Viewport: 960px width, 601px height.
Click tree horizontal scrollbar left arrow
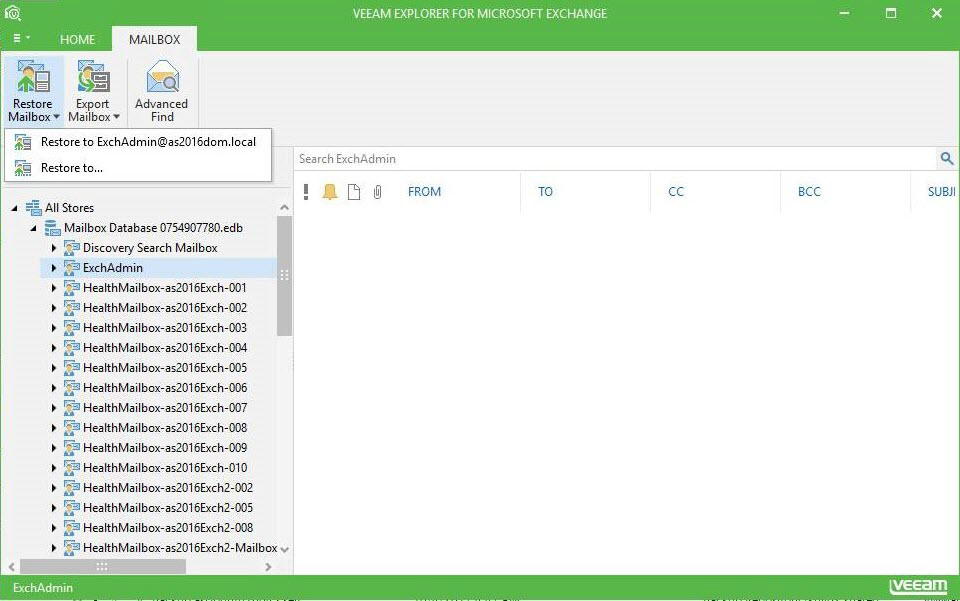(x=12, y=567)
